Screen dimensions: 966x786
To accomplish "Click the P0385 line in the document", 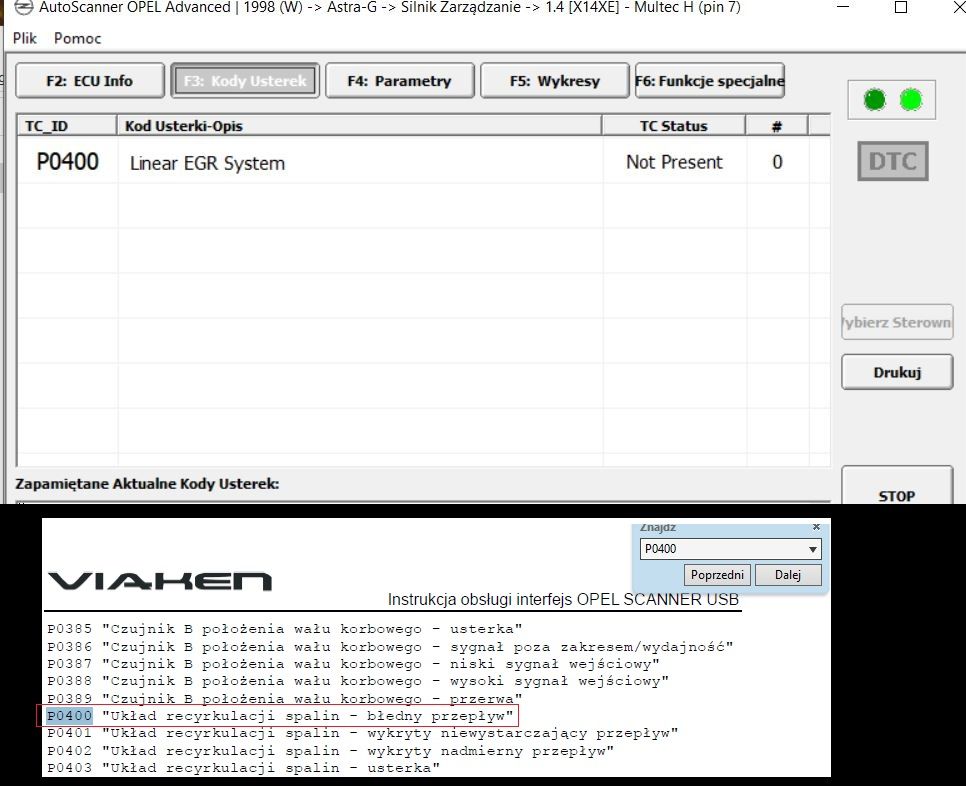I will (x=285, y=629).
